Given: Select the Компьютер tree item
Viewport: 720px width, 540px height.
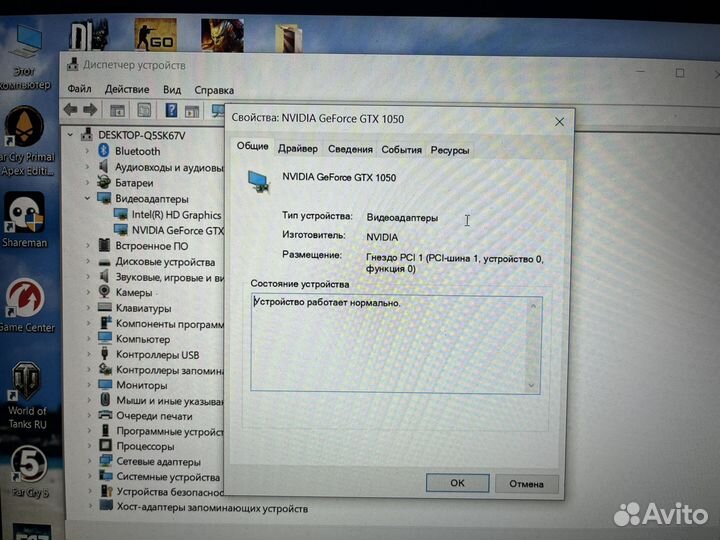Looking at the screenshot, I should pyautogui.click(x=143, y=339).
